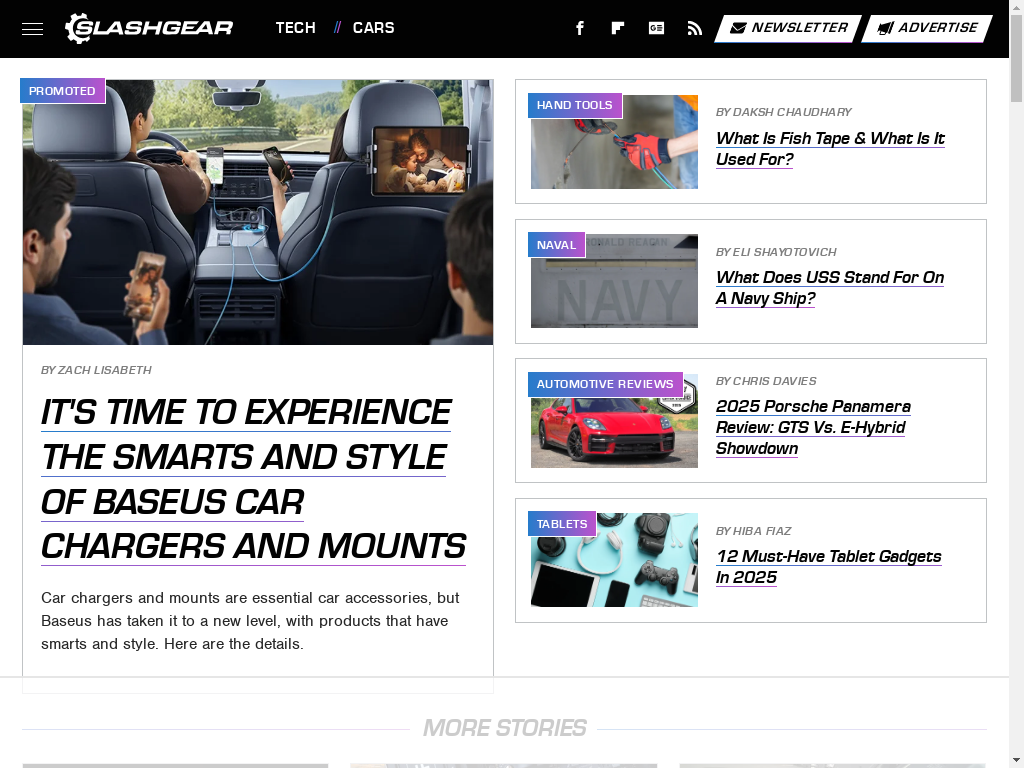The width and height of the screenshot is (1024, 768).
Task: Open the Hand Tools category tag
Action: pyautogui.click(x=575, y=105)
